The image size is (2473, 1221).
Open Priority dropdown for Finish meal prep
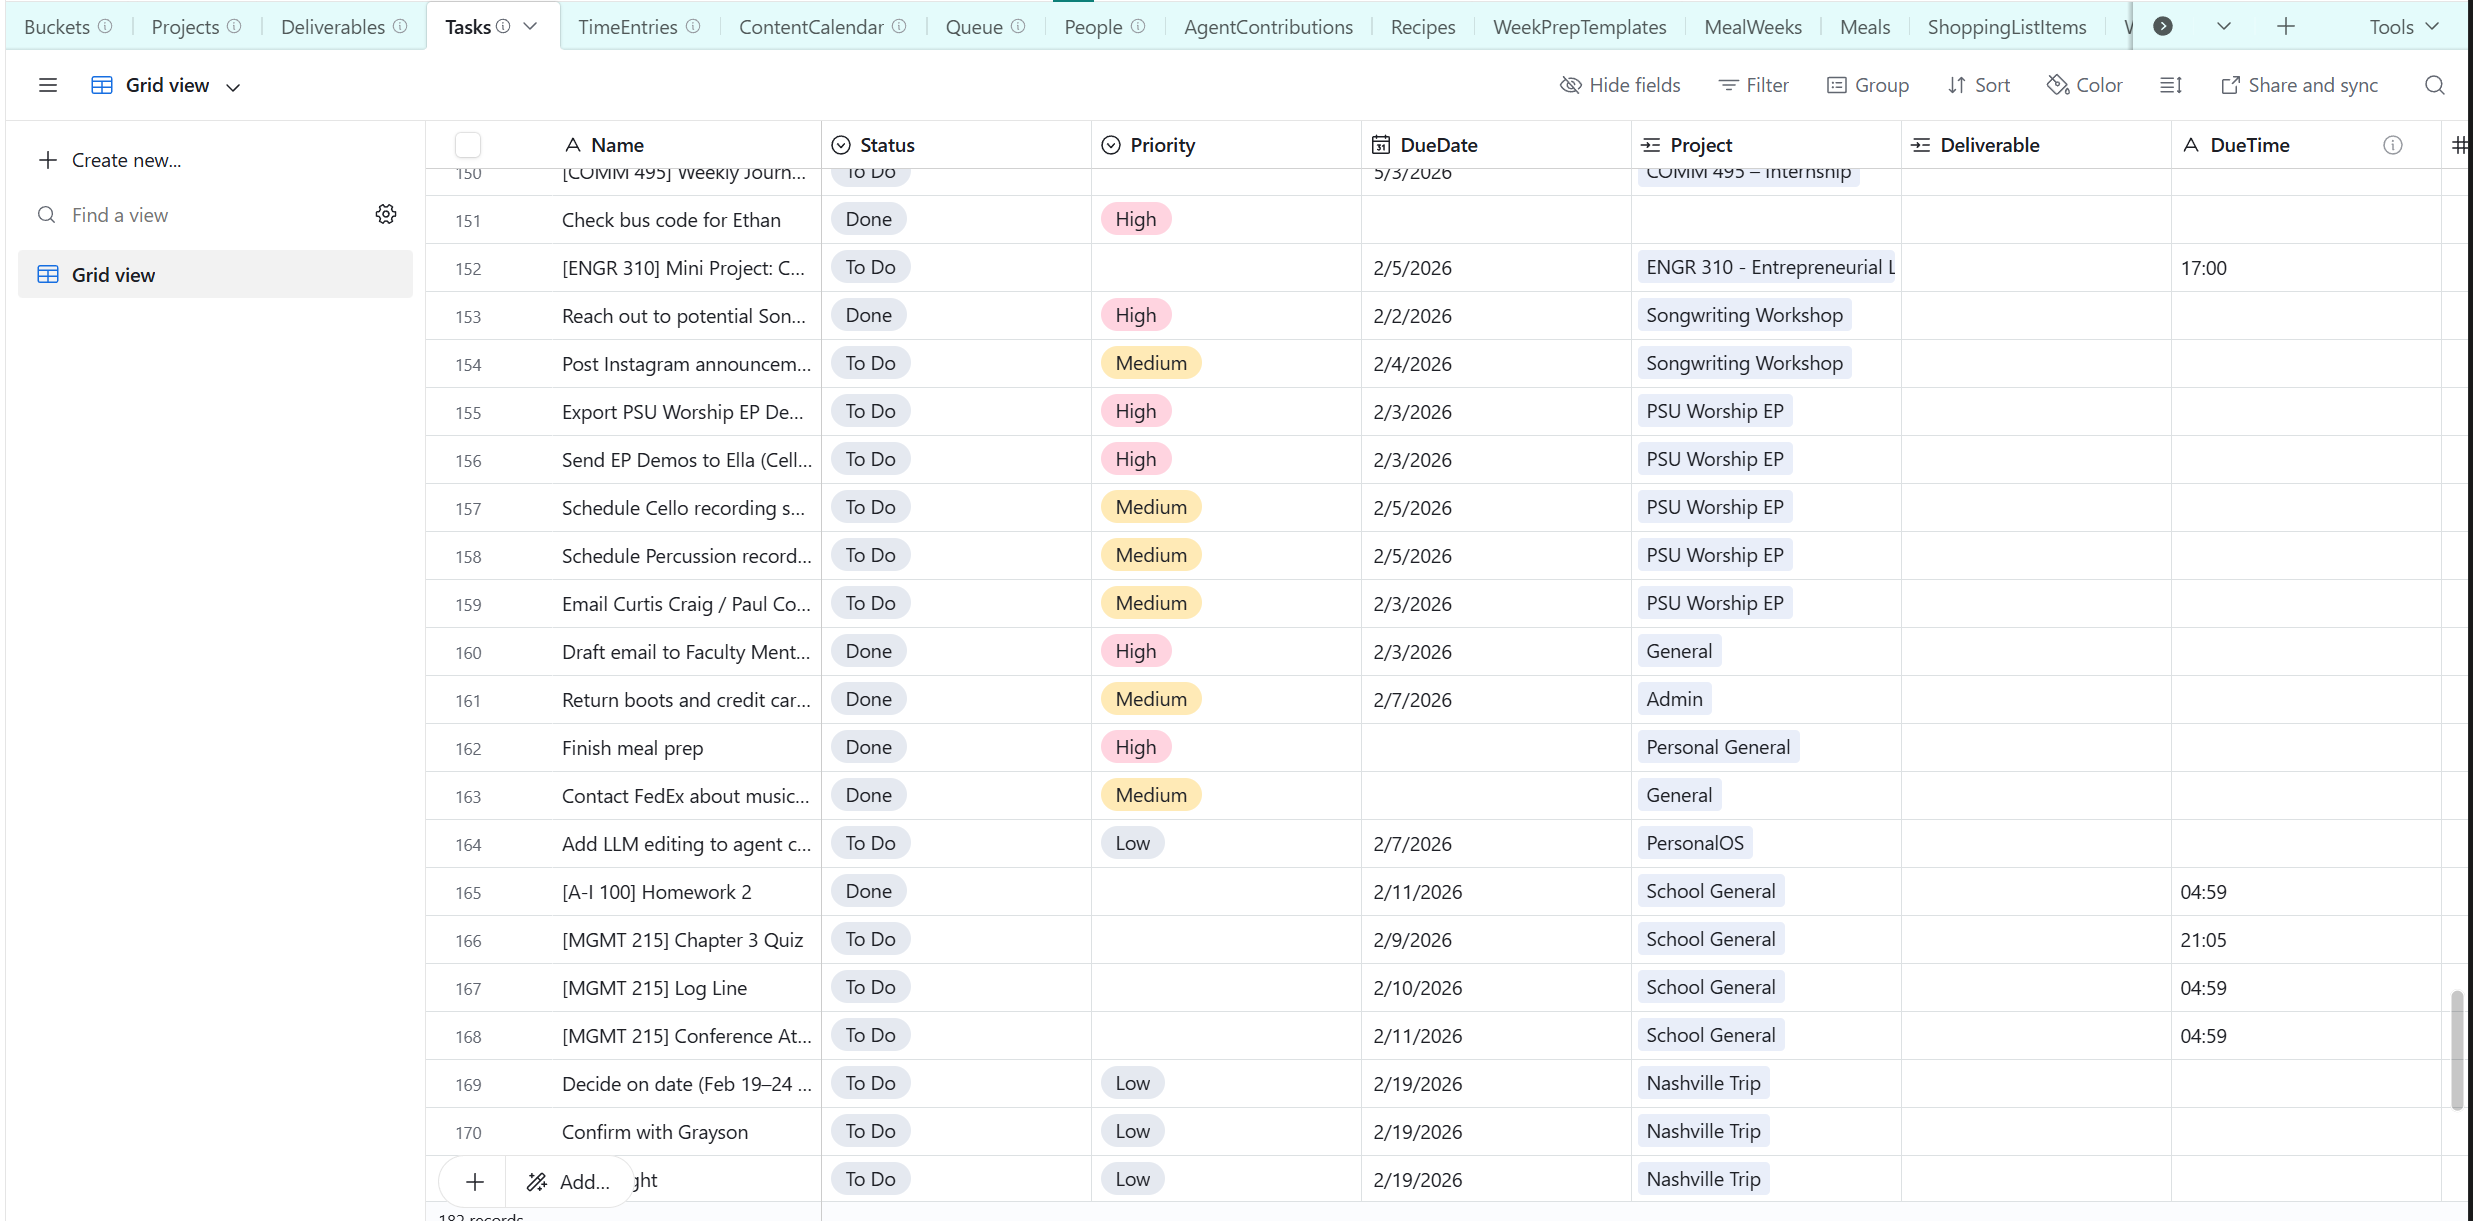click(x=1136, y=747)
